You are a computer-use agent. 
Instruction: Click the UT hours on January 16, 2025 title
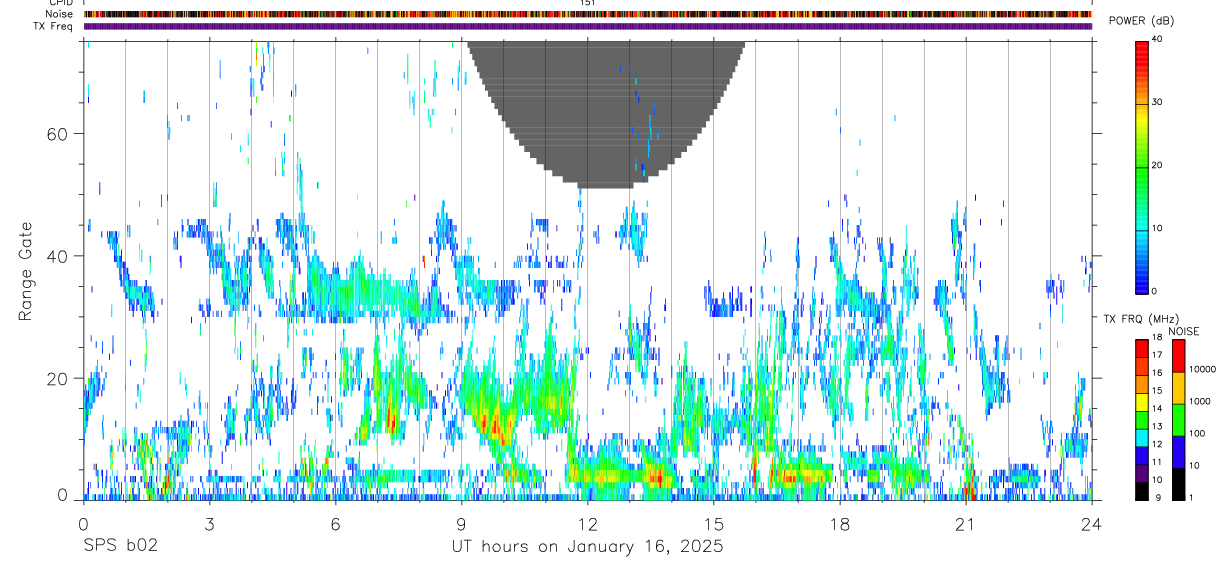tap(587, 547)
